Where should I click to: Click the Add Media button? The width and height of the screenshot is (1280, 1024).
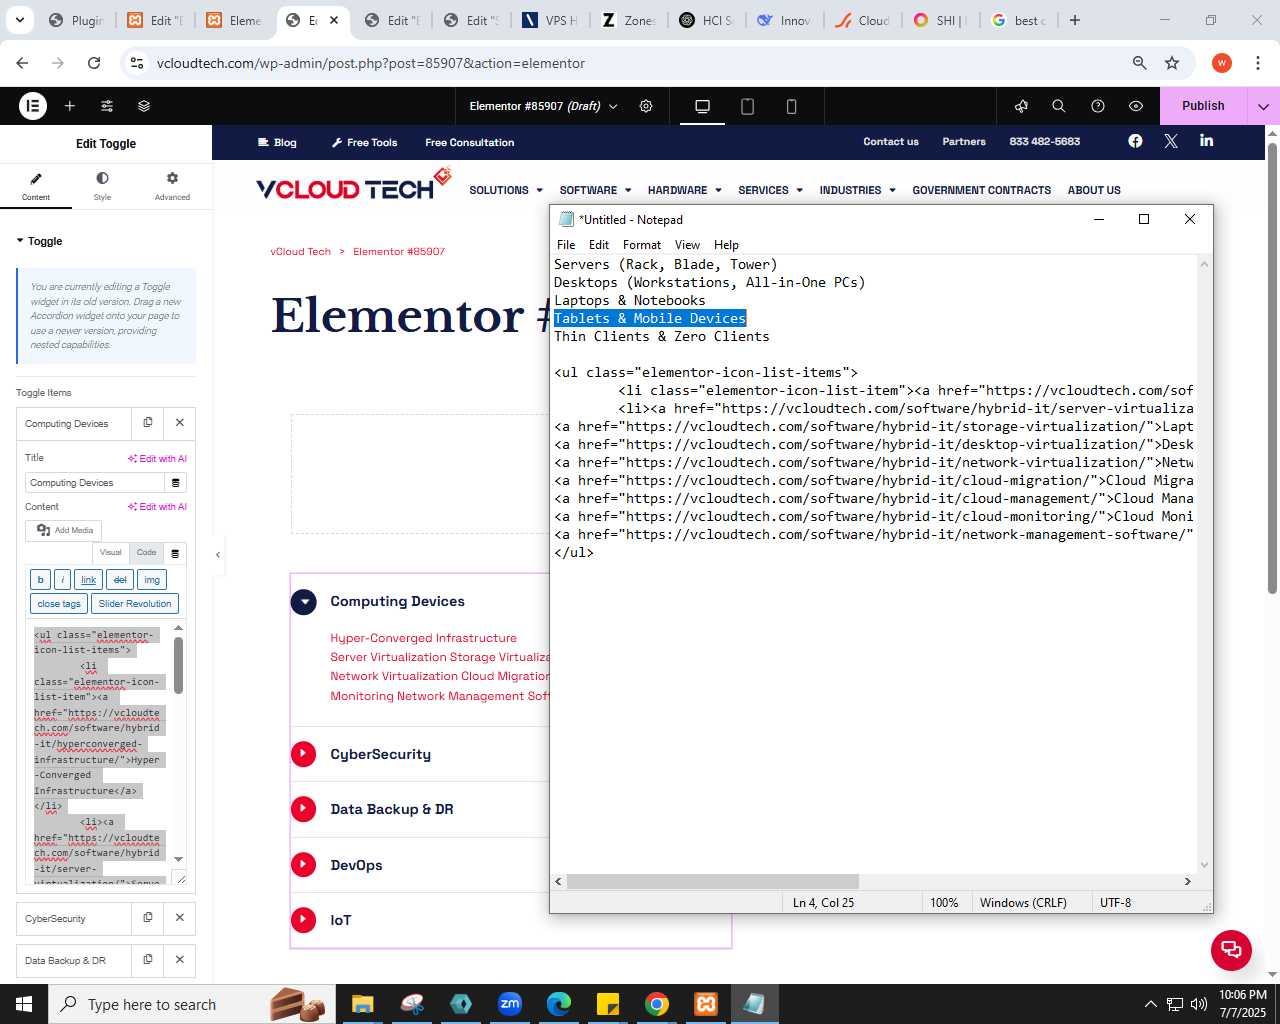point(65,530)
